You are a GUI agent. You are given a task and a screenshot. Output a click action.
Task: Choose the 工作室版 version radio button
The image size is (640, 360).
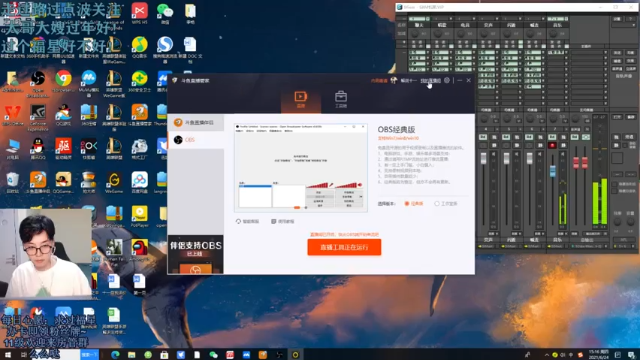coord(446,203)
